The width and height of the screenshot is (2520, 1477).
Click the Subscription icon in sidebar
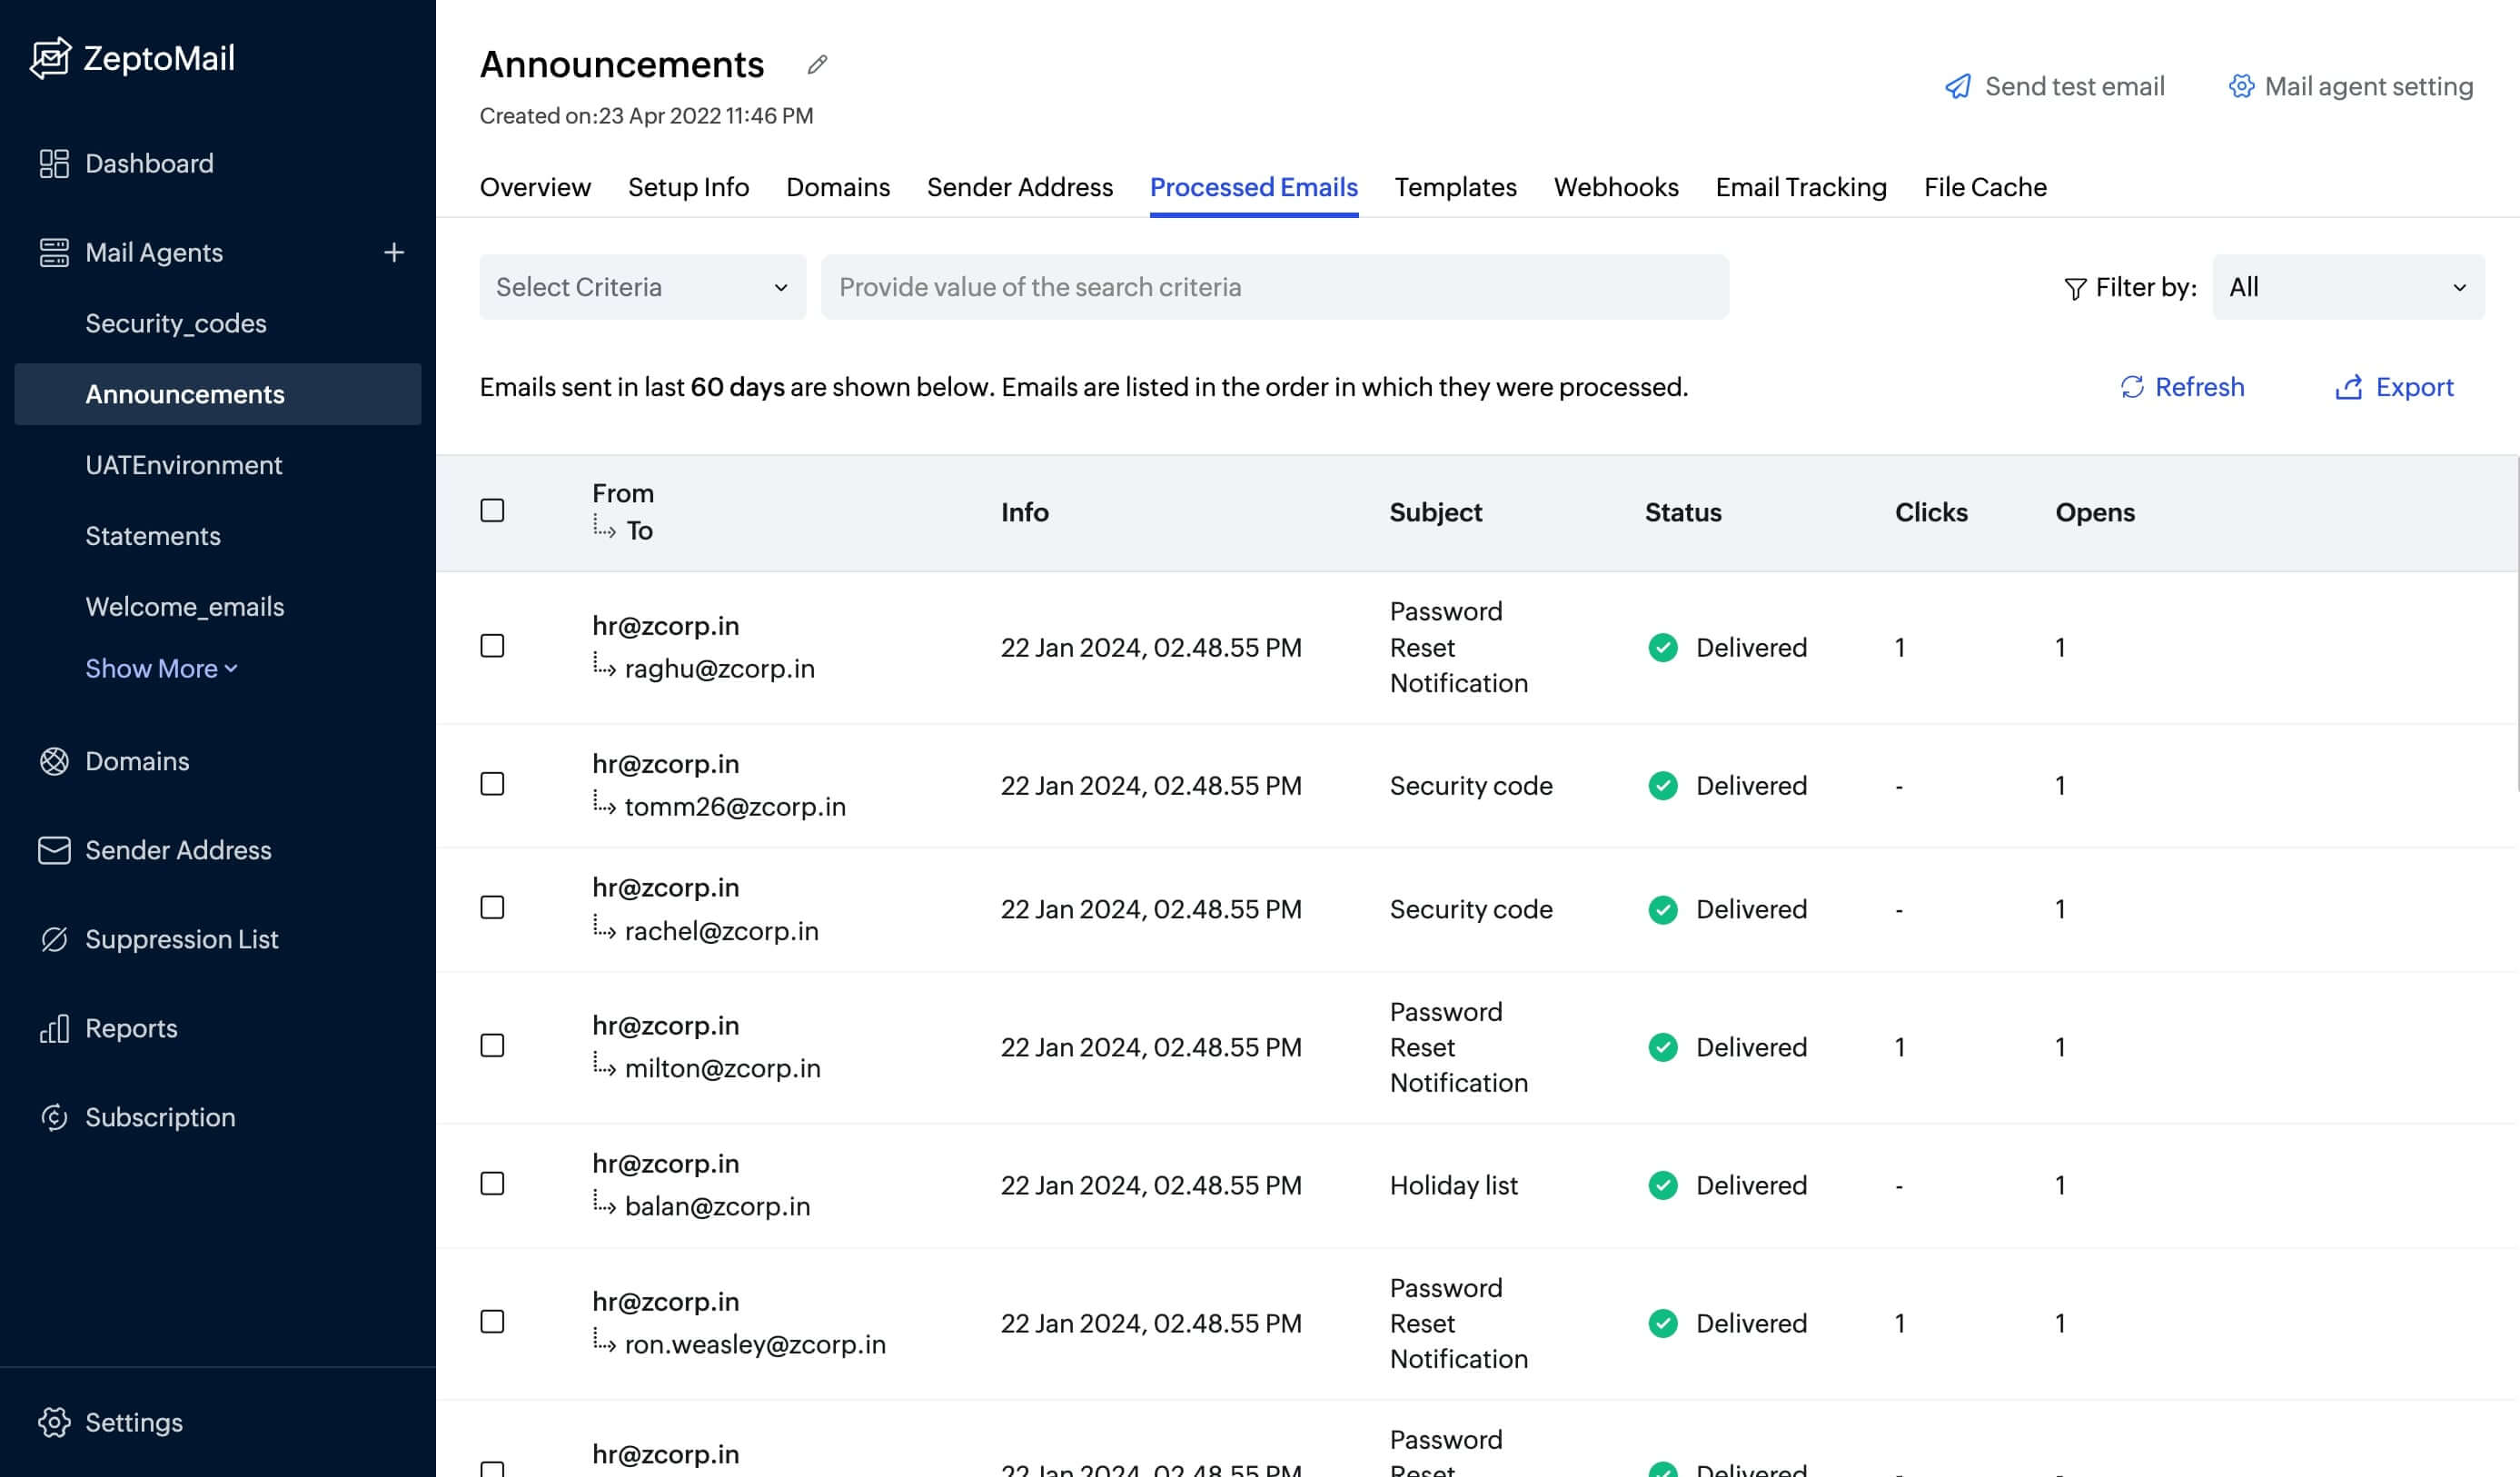pyautogui.click(x=54, y=1117)
